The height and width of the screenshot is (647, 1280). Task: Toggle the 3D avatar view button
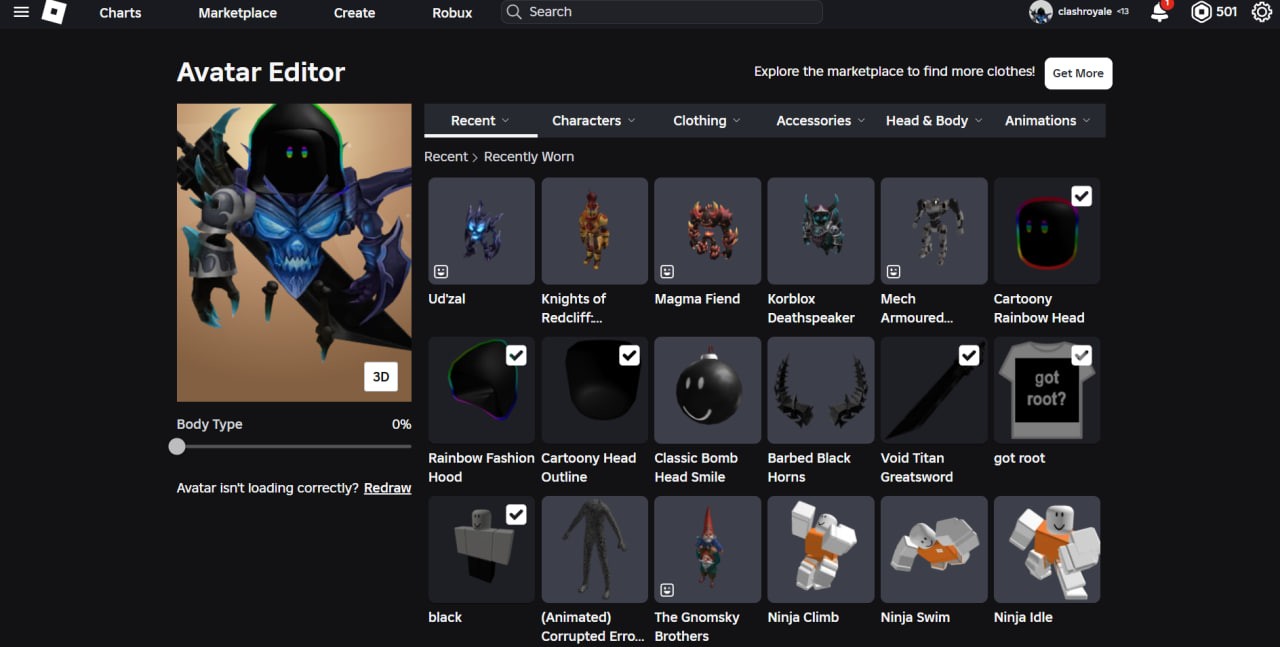(381, 377)
